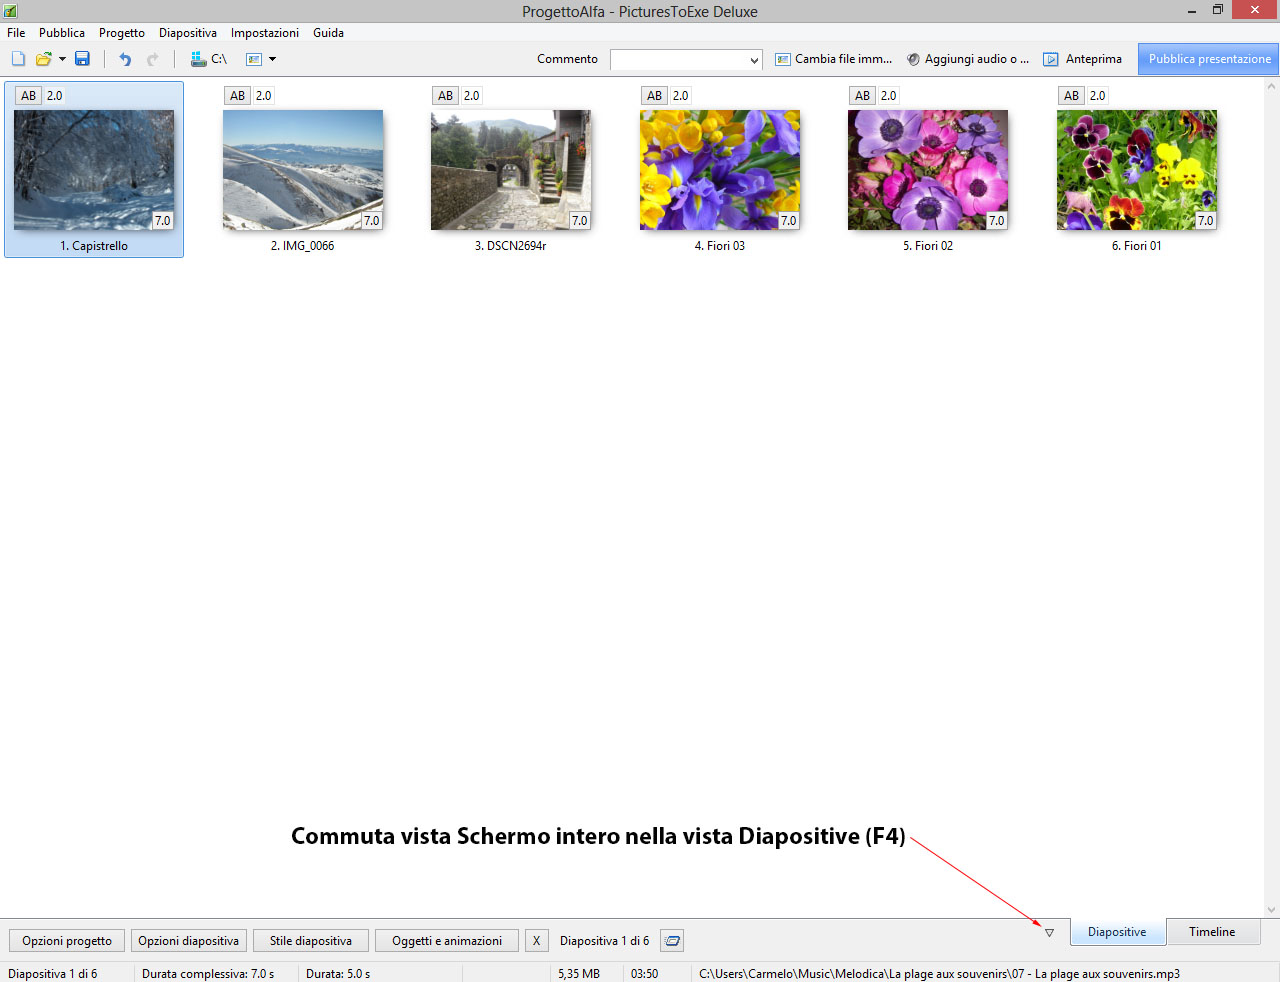The width and height of the screenshot is (1280, 982).
Task: Open the Impostazioni menu
Action: pyautogui.click(x=264, y=33)
